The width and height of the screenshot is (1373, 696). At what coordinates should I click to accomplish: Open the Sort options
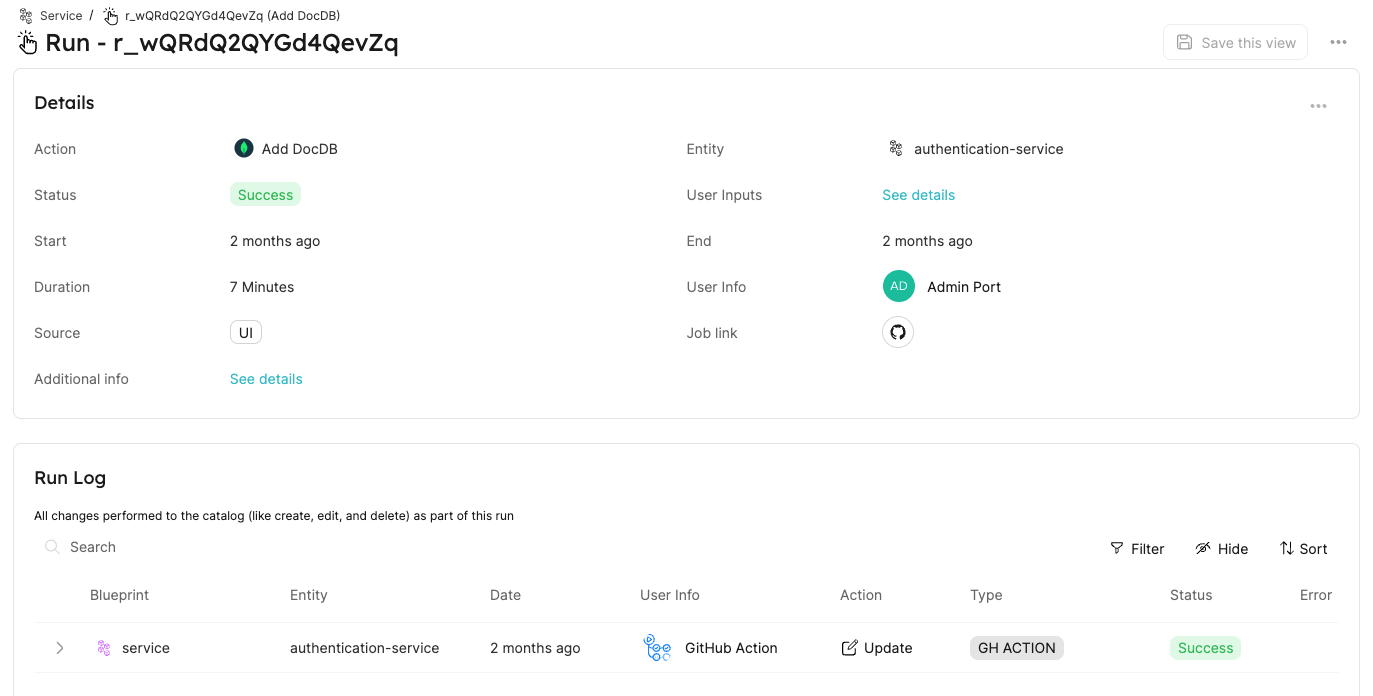point(1303,548)
